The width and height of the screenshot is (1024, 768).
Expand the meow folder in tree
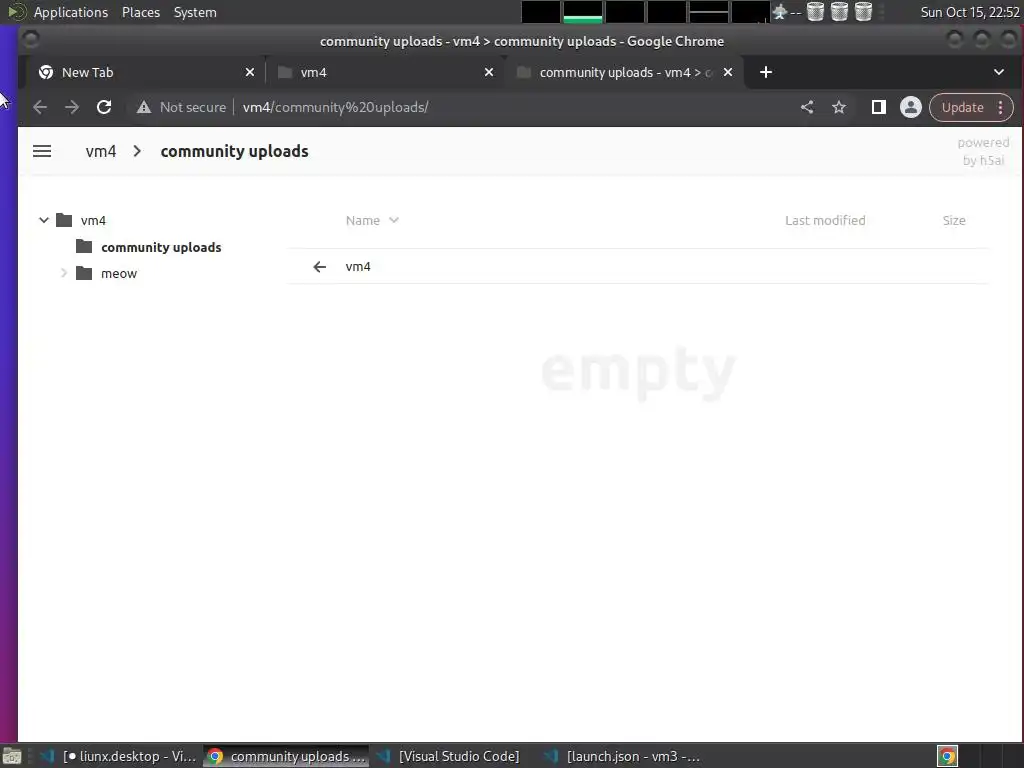pyautogui.click(x=63, y=273)
